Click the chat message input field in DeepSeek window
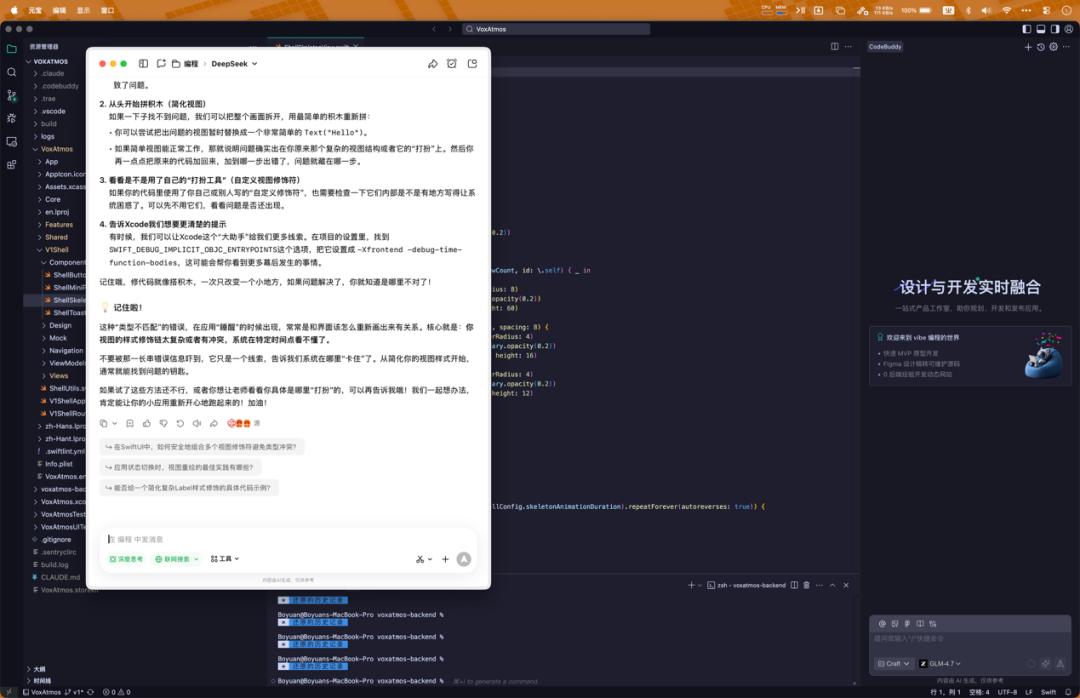Viewport: 1080px width, 698px height. (x=289, y=540)
